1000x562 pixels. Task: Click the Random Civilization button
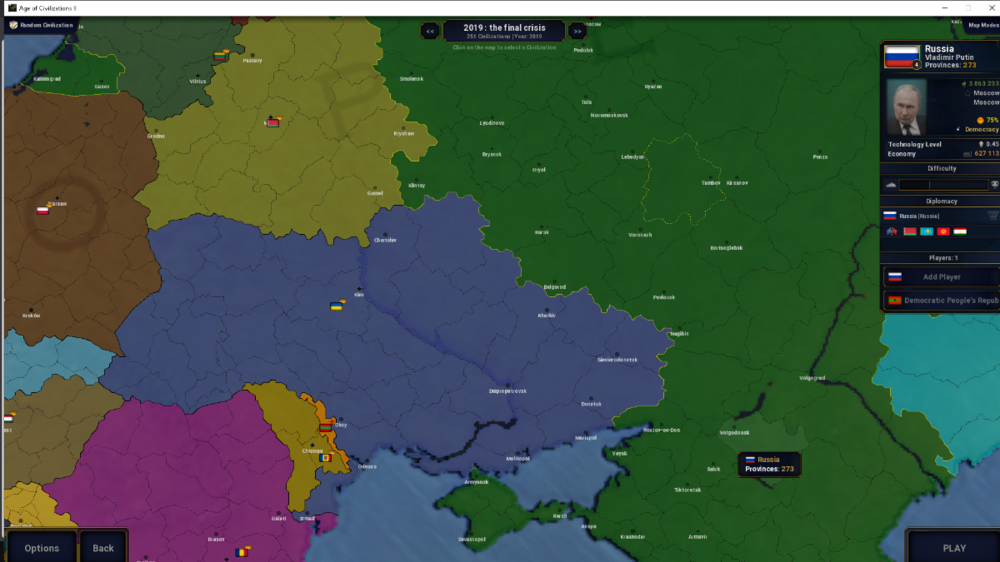coord(42,25)
